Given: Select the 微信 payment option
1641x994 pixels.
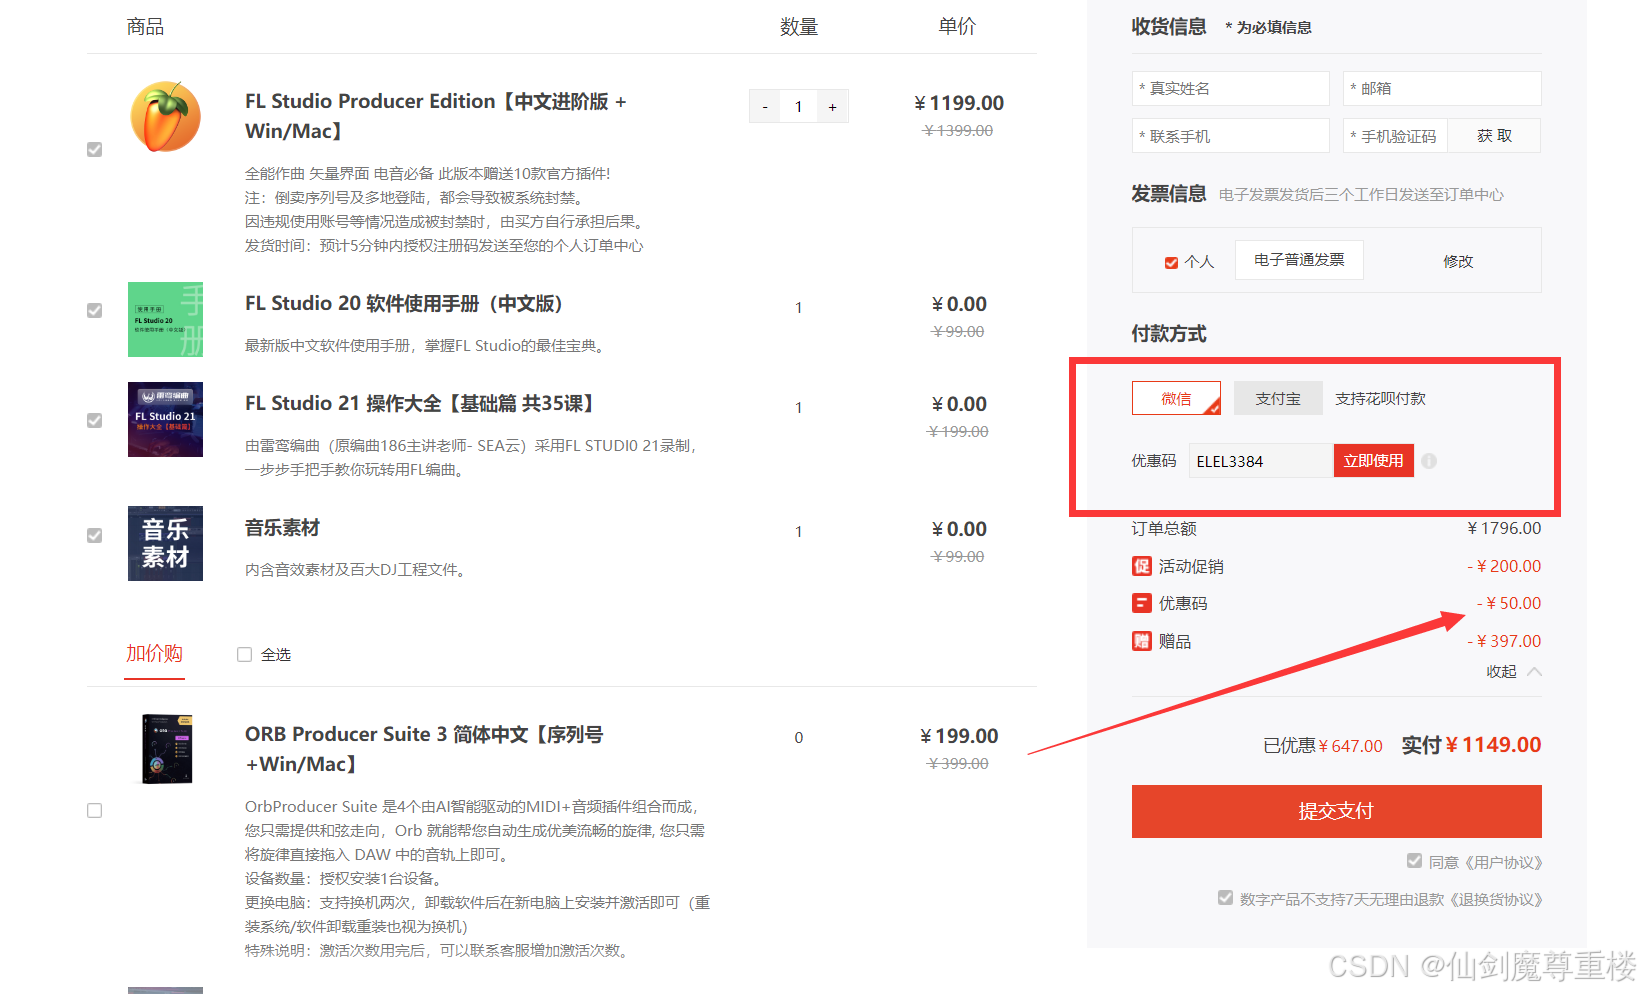Looking at the screenshot, I should coord(1176,398).
